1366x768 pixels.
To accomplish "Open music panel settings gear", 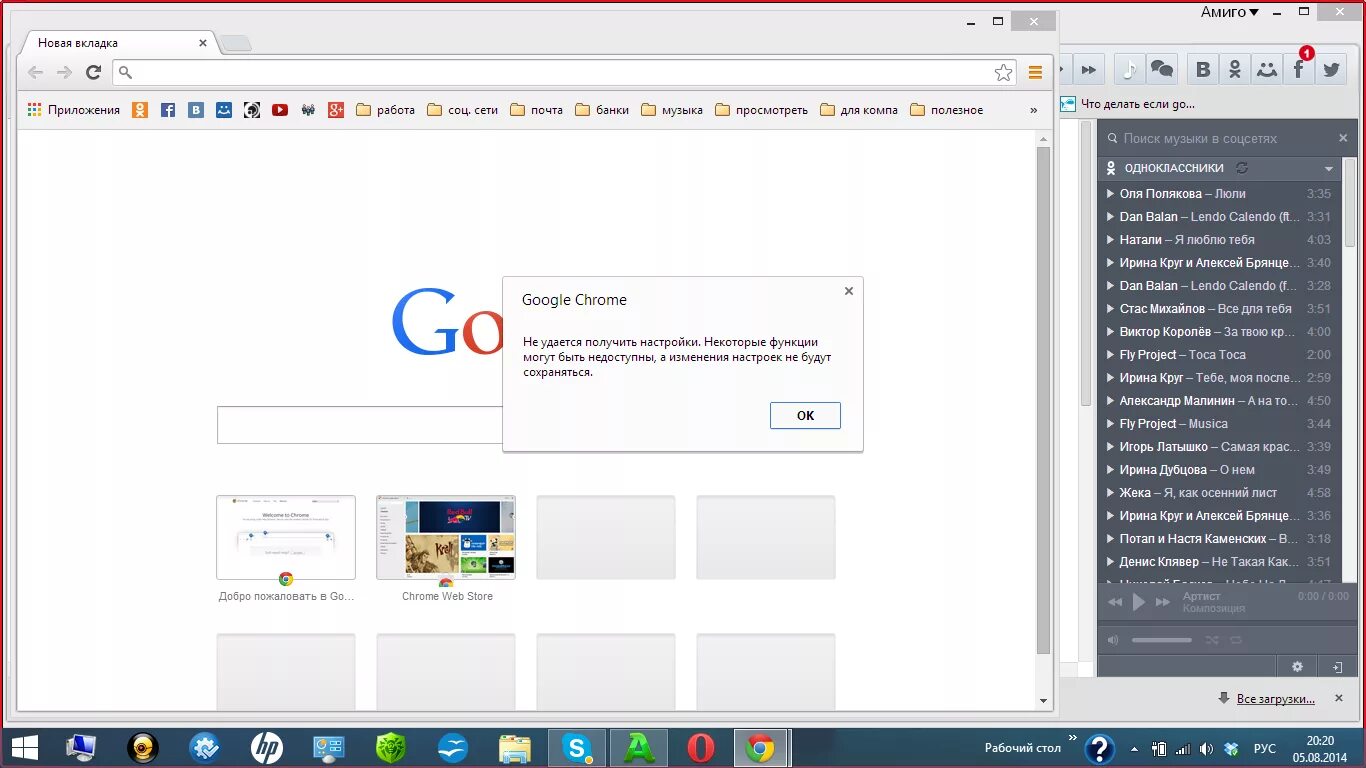I will pos(1297,666).
